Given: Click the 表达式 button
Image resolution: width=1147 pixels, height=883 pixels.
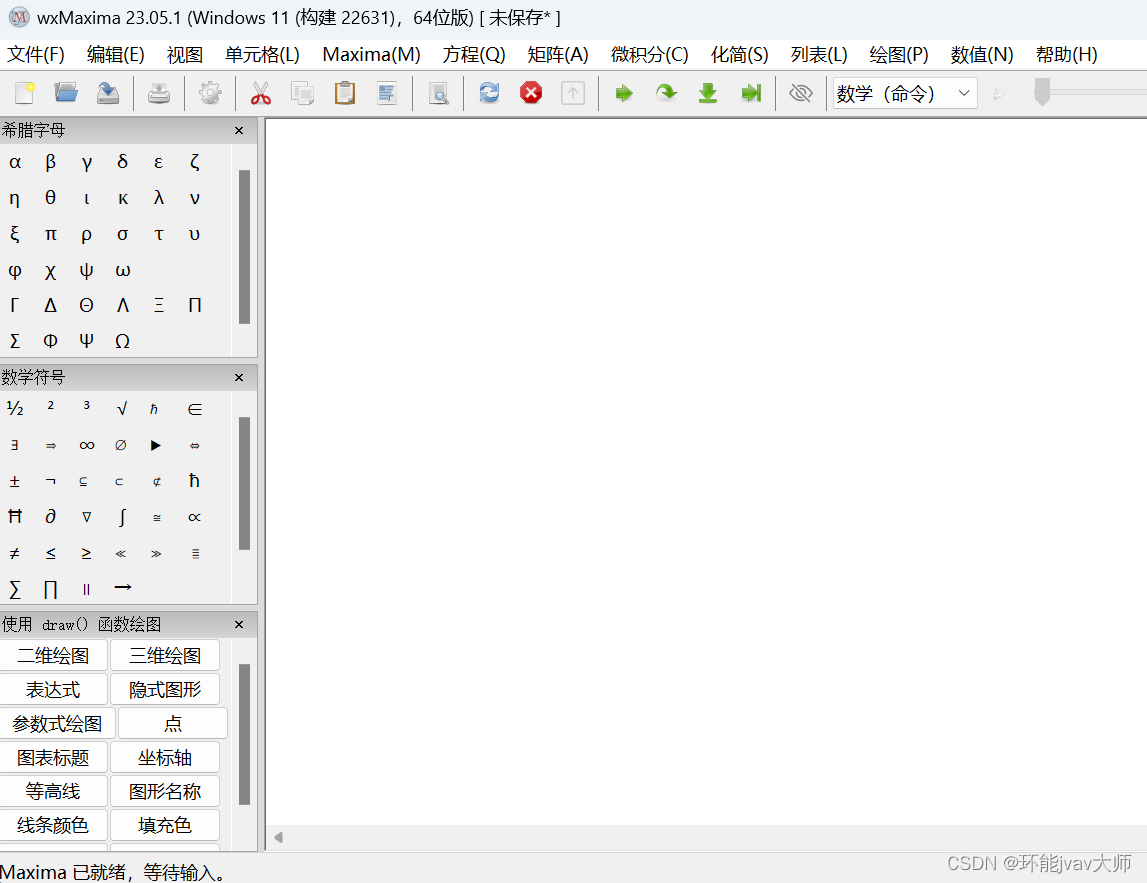Looking at the screenshot, I should (53, 689).
